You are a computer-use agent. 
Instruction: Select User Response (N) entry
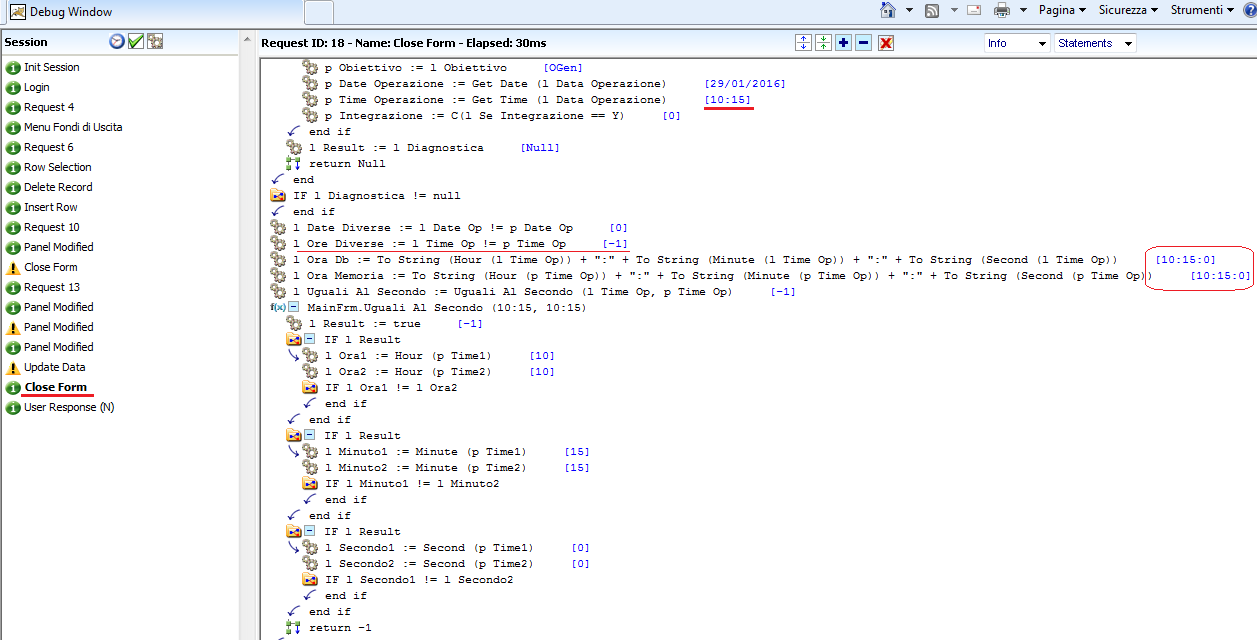[x=69, y=407]
